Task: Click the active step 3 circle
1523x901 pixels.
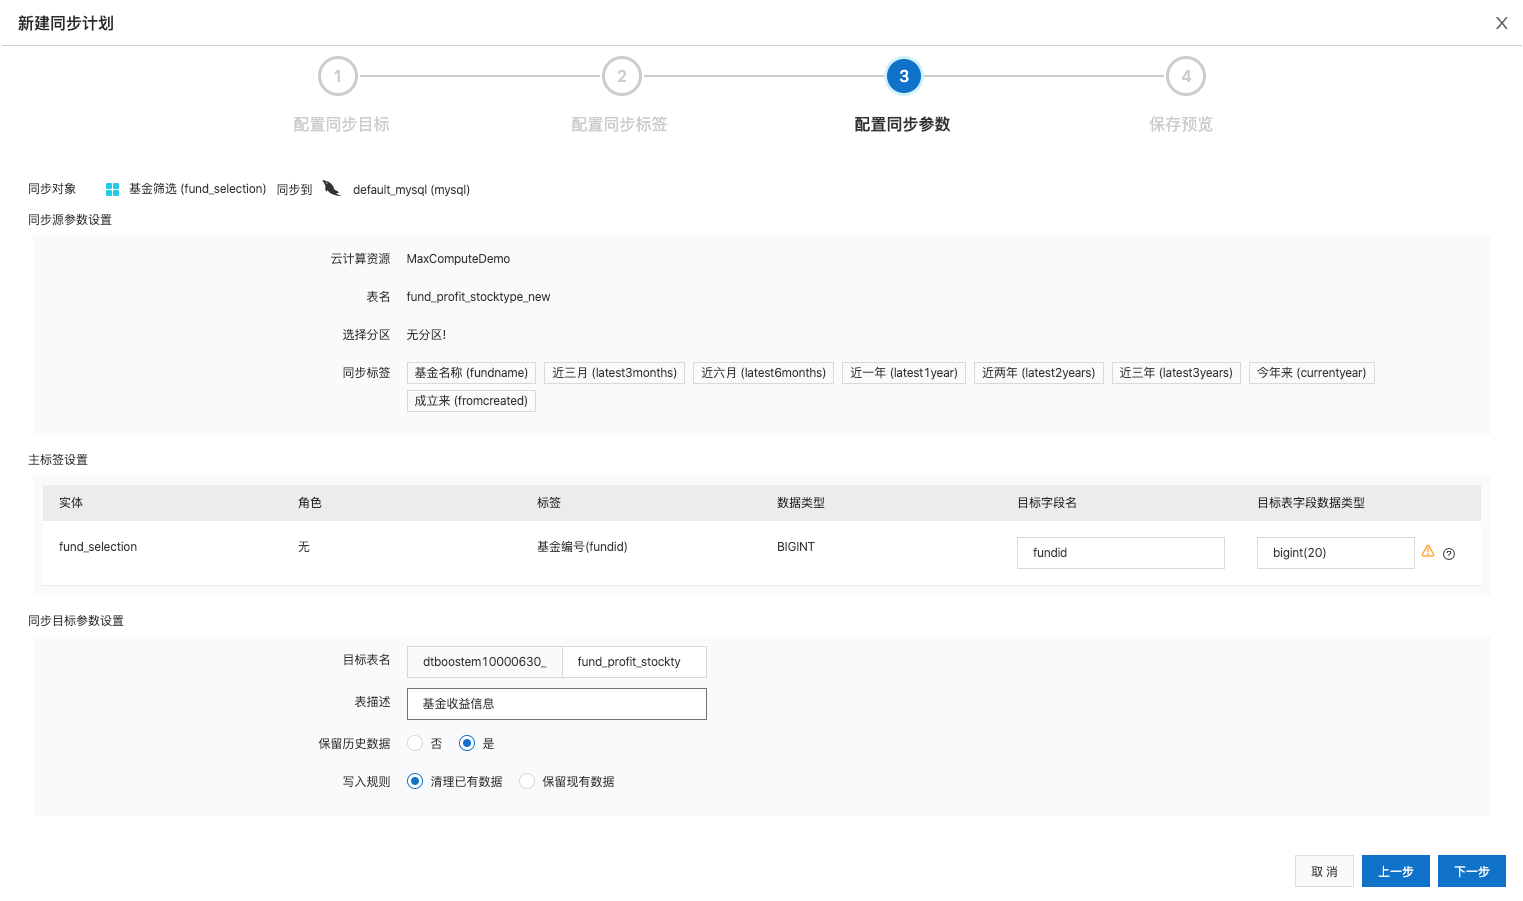Action: pos(904,76)
